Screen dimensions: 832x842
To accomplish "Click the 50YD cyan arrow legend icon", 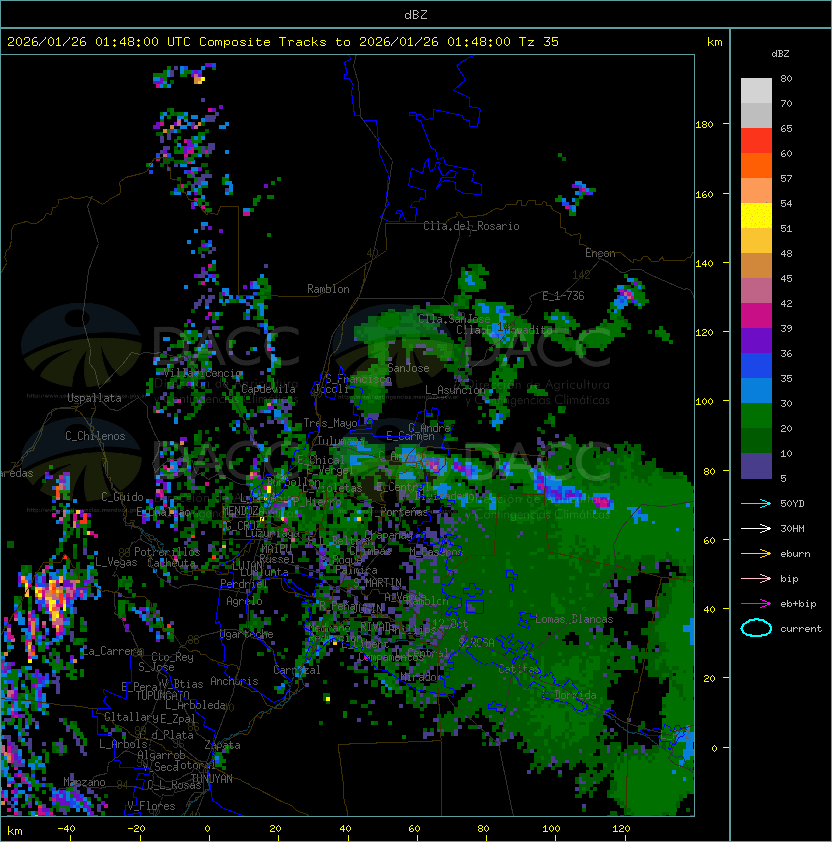I will click(x=756, y=503).
